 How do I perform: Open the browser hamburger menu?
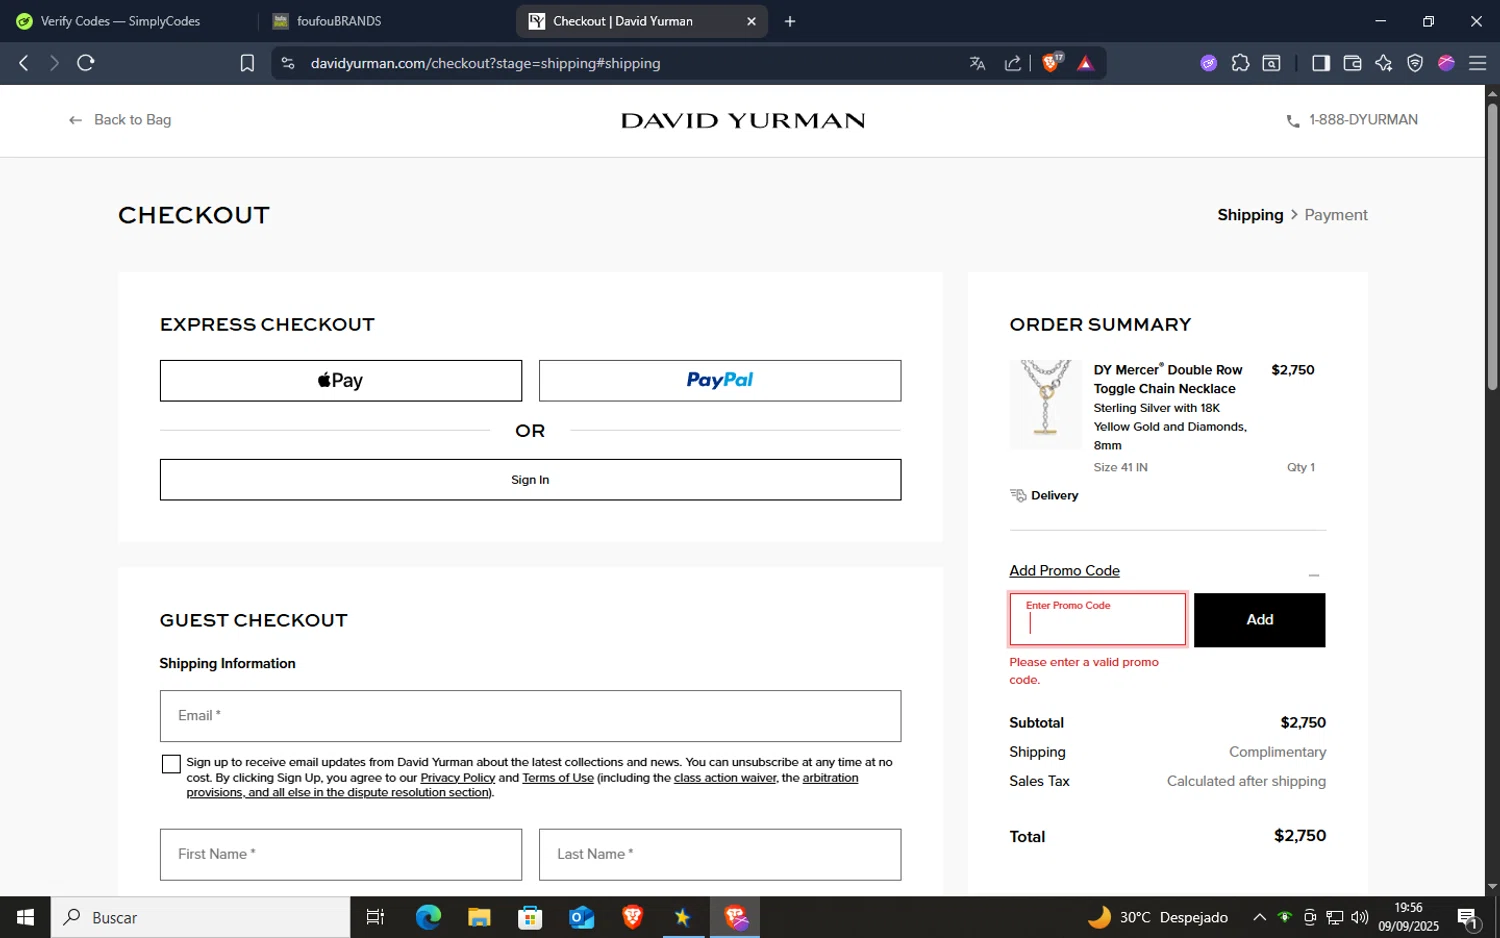pos(1477,63)
